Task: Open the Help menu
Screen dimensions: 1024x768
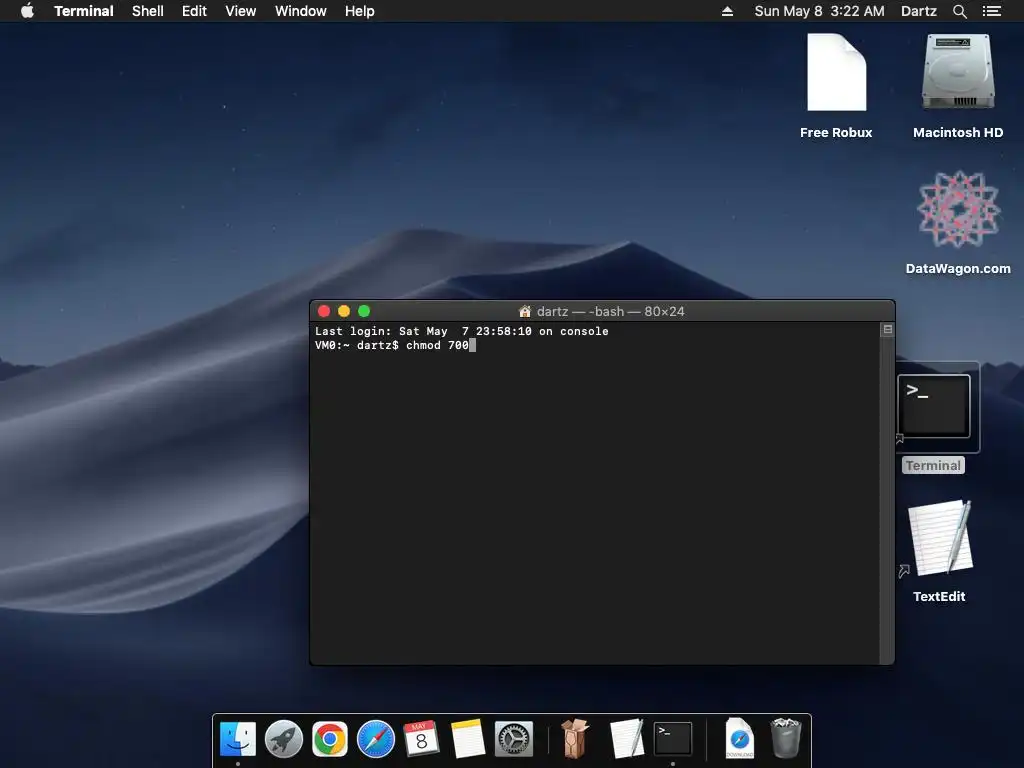Action: (359, 11)
